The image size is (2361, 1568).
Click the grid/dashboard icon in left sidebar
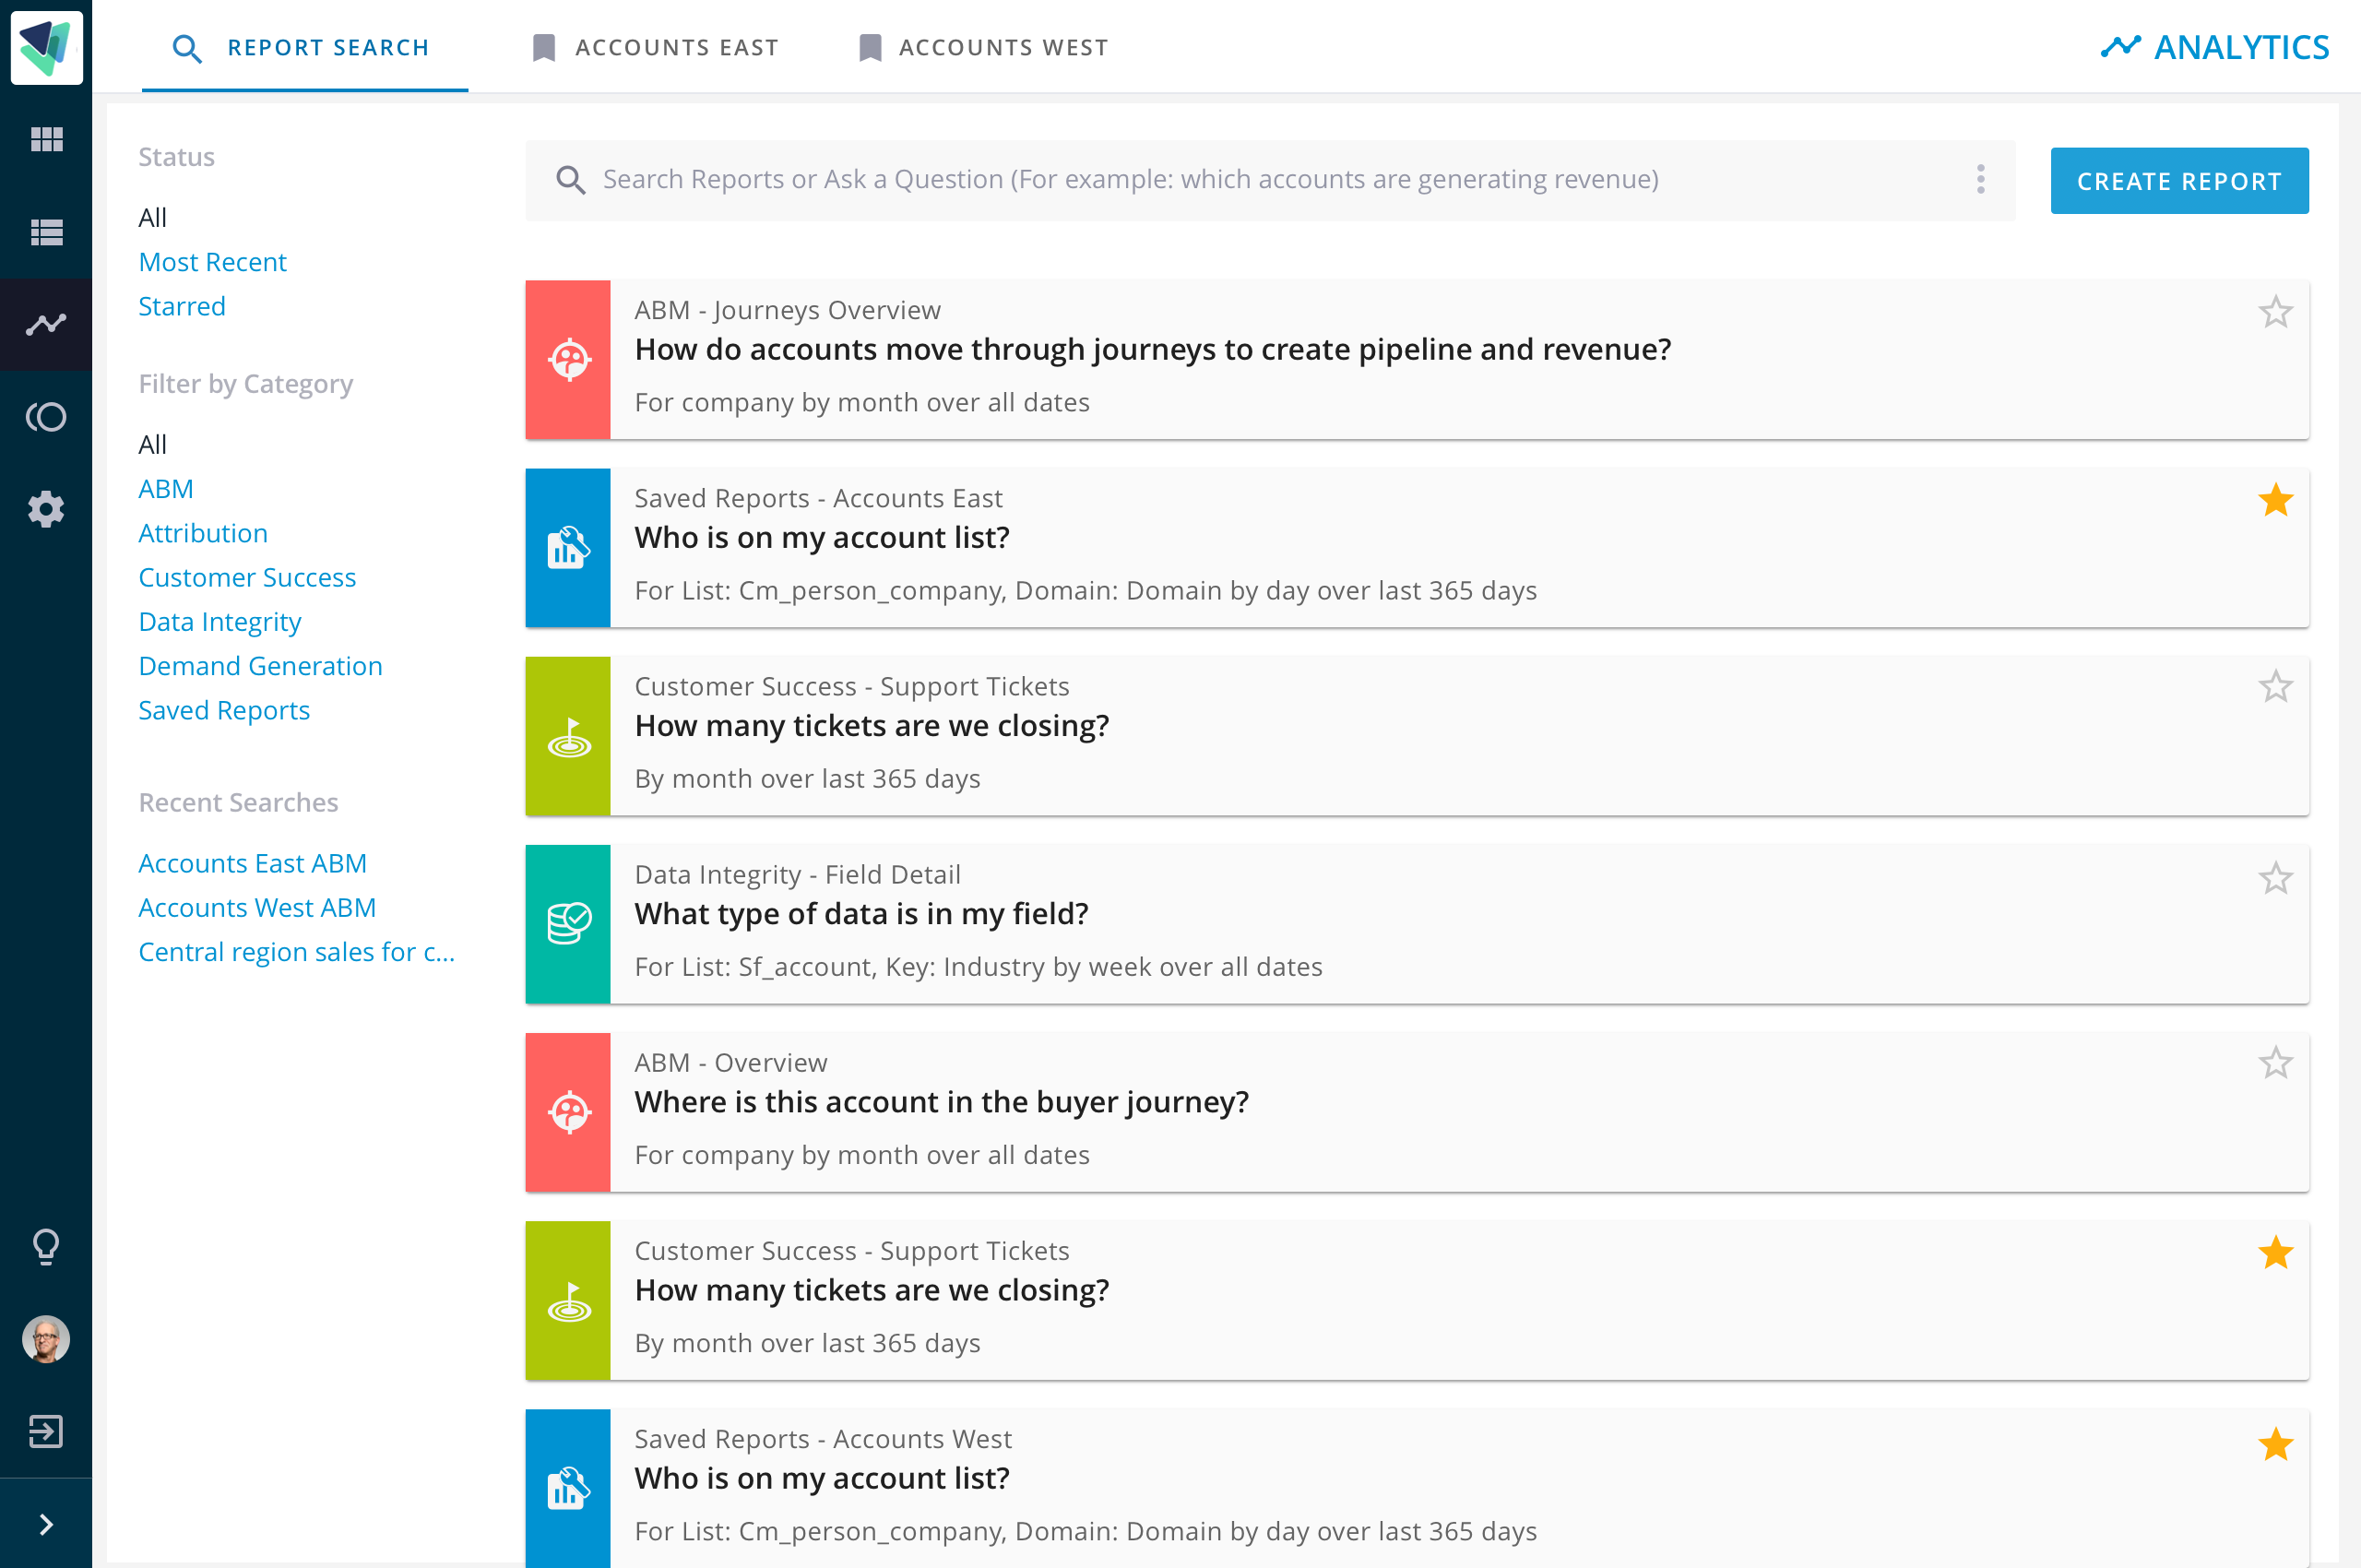(45, 138)
